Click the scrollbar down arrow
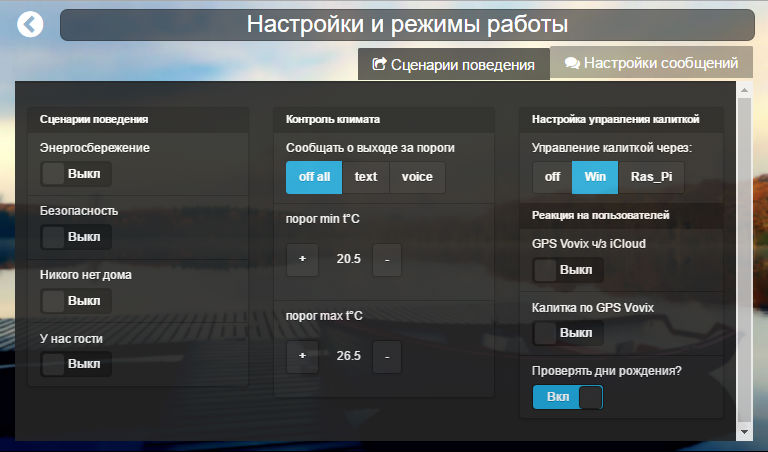768x452 pixels. point(744,432)
